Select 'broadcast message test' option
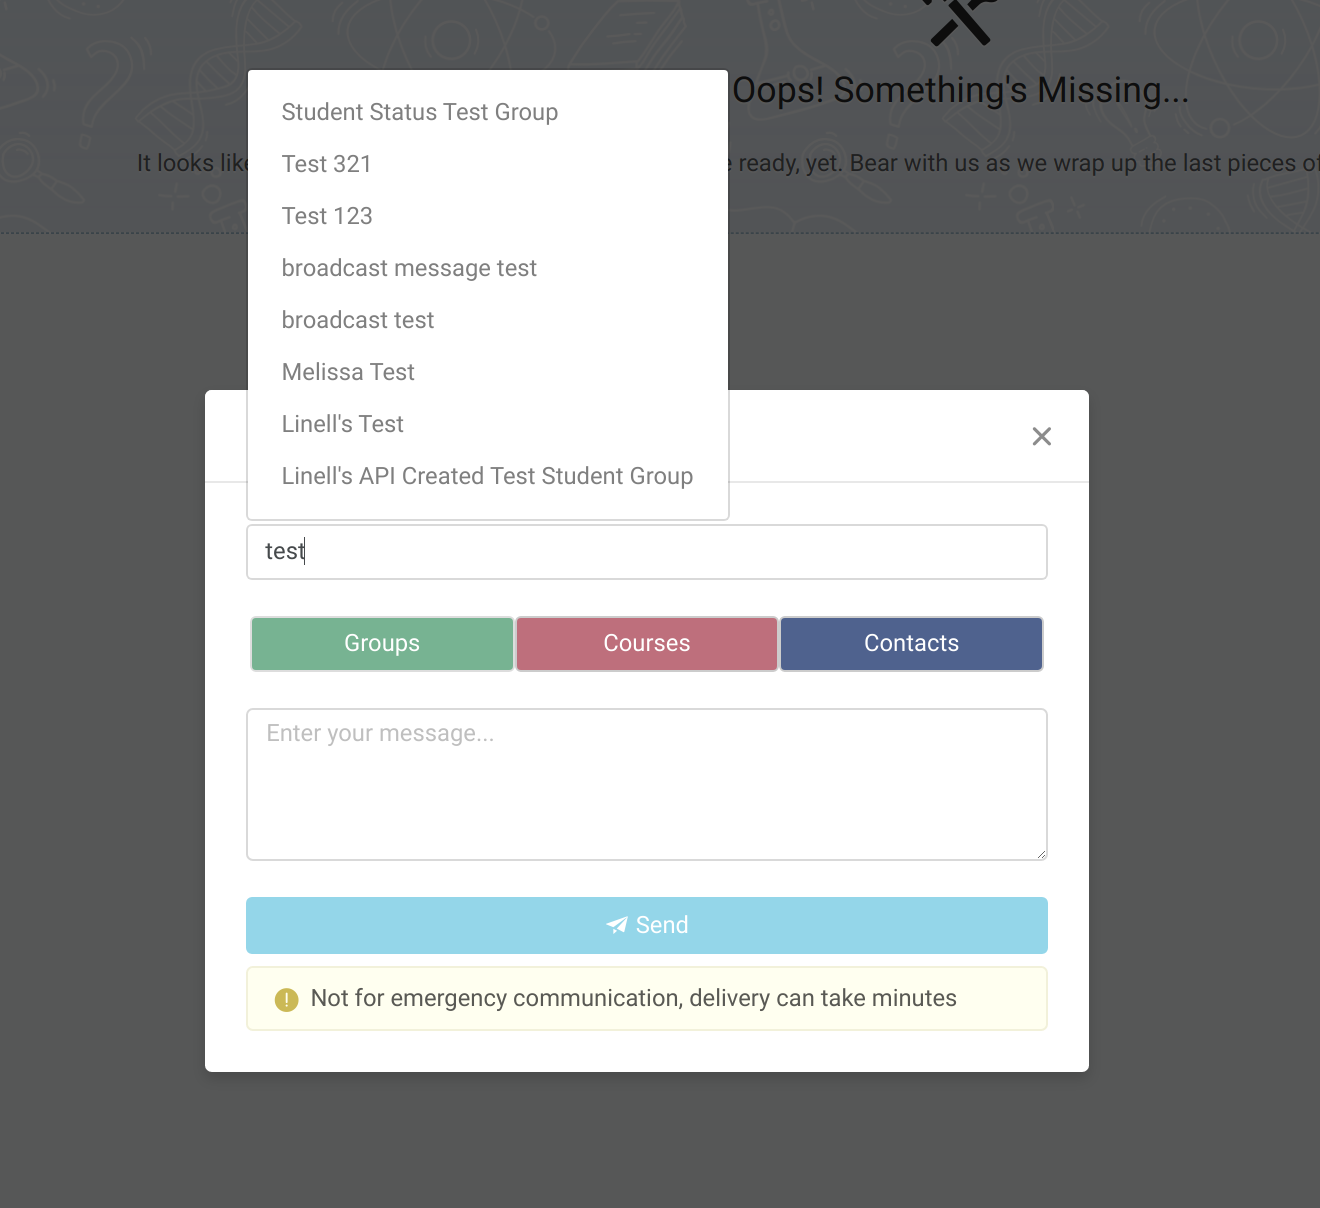 409,268
